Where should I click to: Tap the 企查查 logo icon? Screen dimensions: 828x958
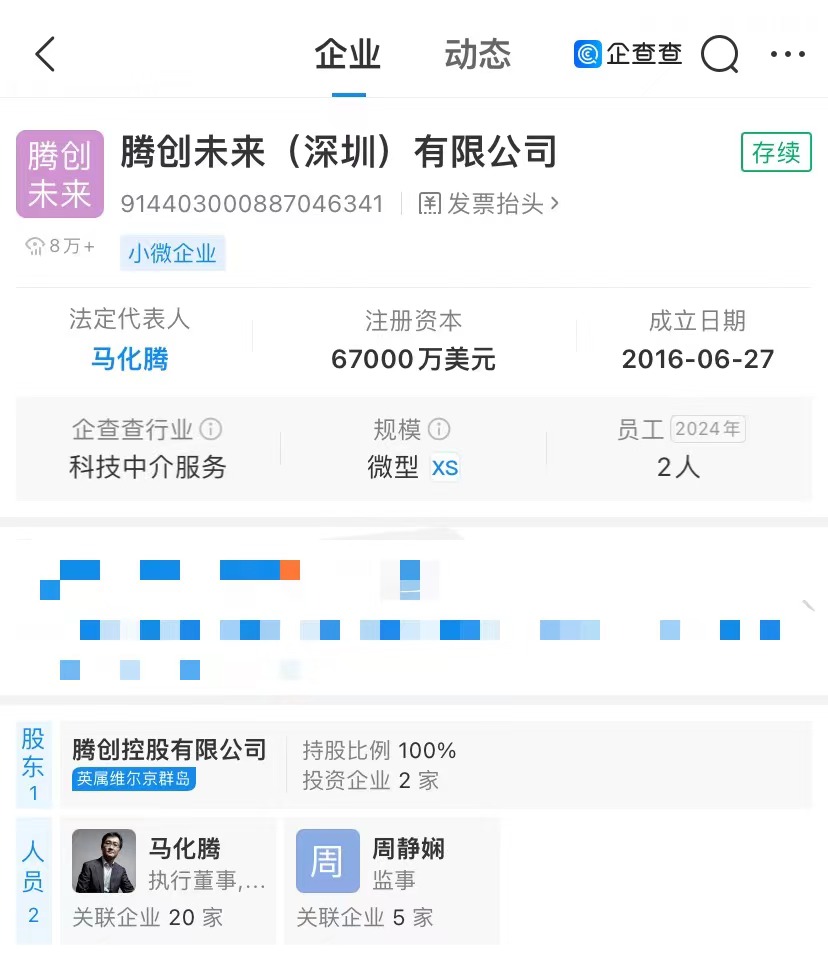point(587,54)
